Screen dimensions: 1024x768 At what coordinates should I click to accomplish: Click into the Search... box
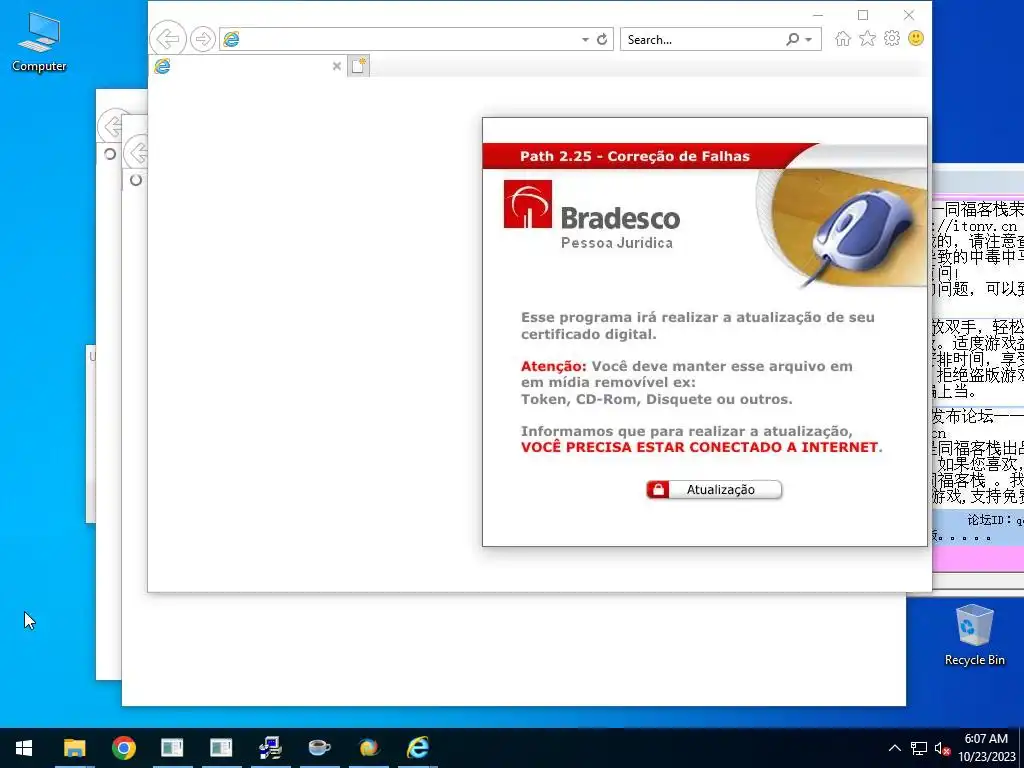(x=702, y=39)
